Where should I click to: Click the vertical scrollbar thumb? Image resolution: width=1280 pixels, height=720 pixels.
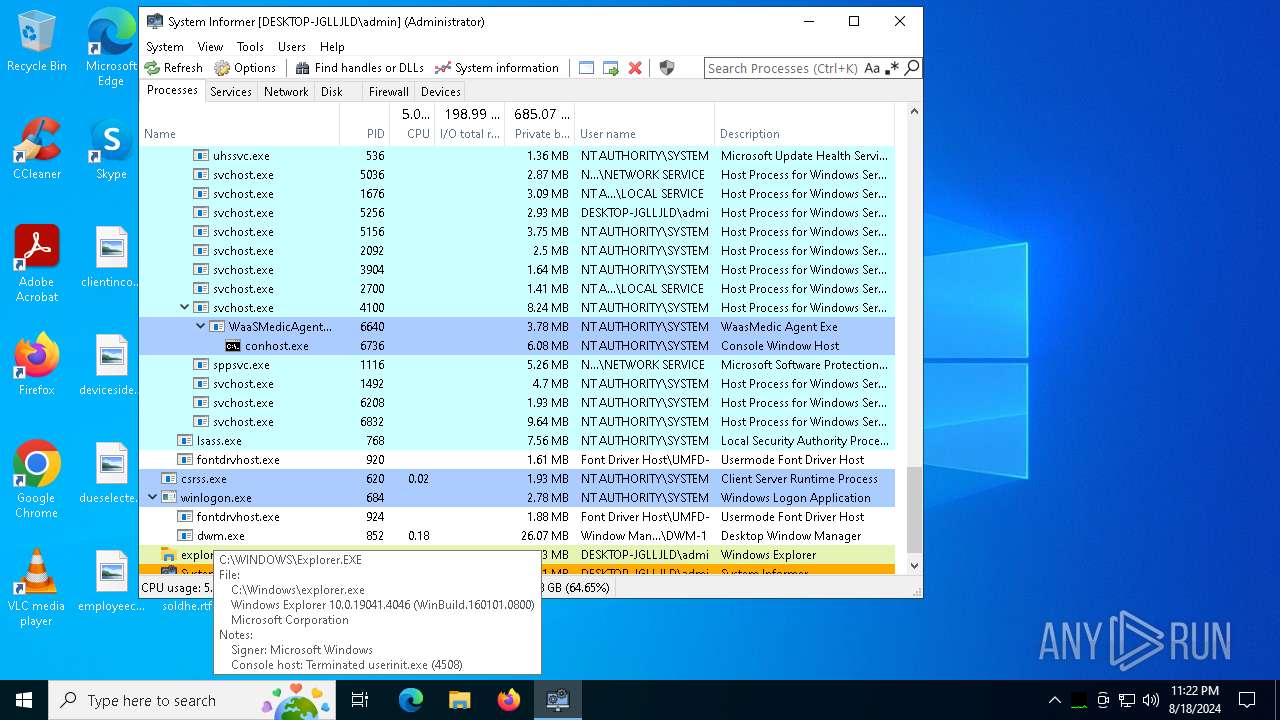pyautogui.click(x=913, y=510)
